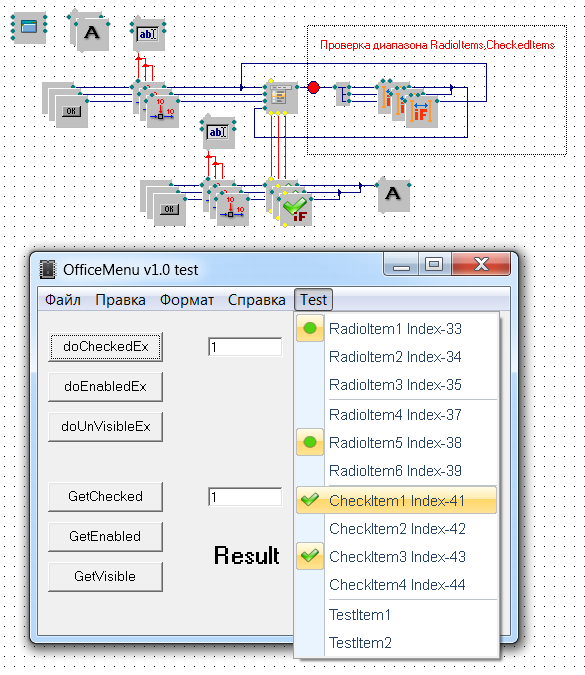This screenshot has width=585, height=675.
Task: Choose RadioItem2 Index-34
Action: (396, 357)
